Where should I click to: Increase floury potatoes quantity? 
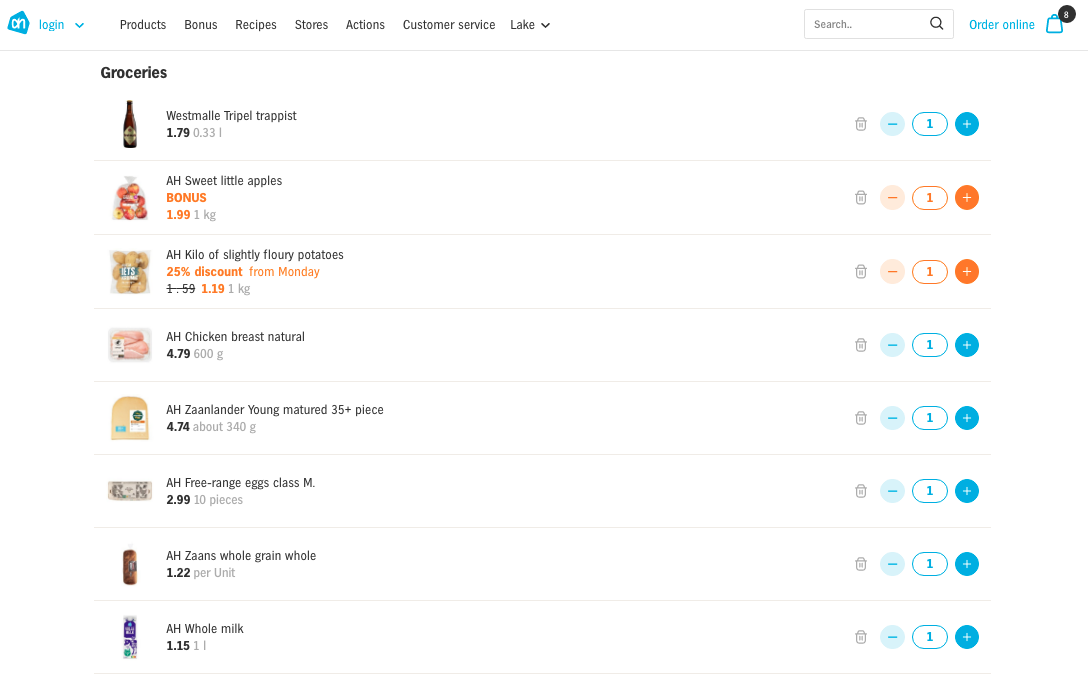967,271
